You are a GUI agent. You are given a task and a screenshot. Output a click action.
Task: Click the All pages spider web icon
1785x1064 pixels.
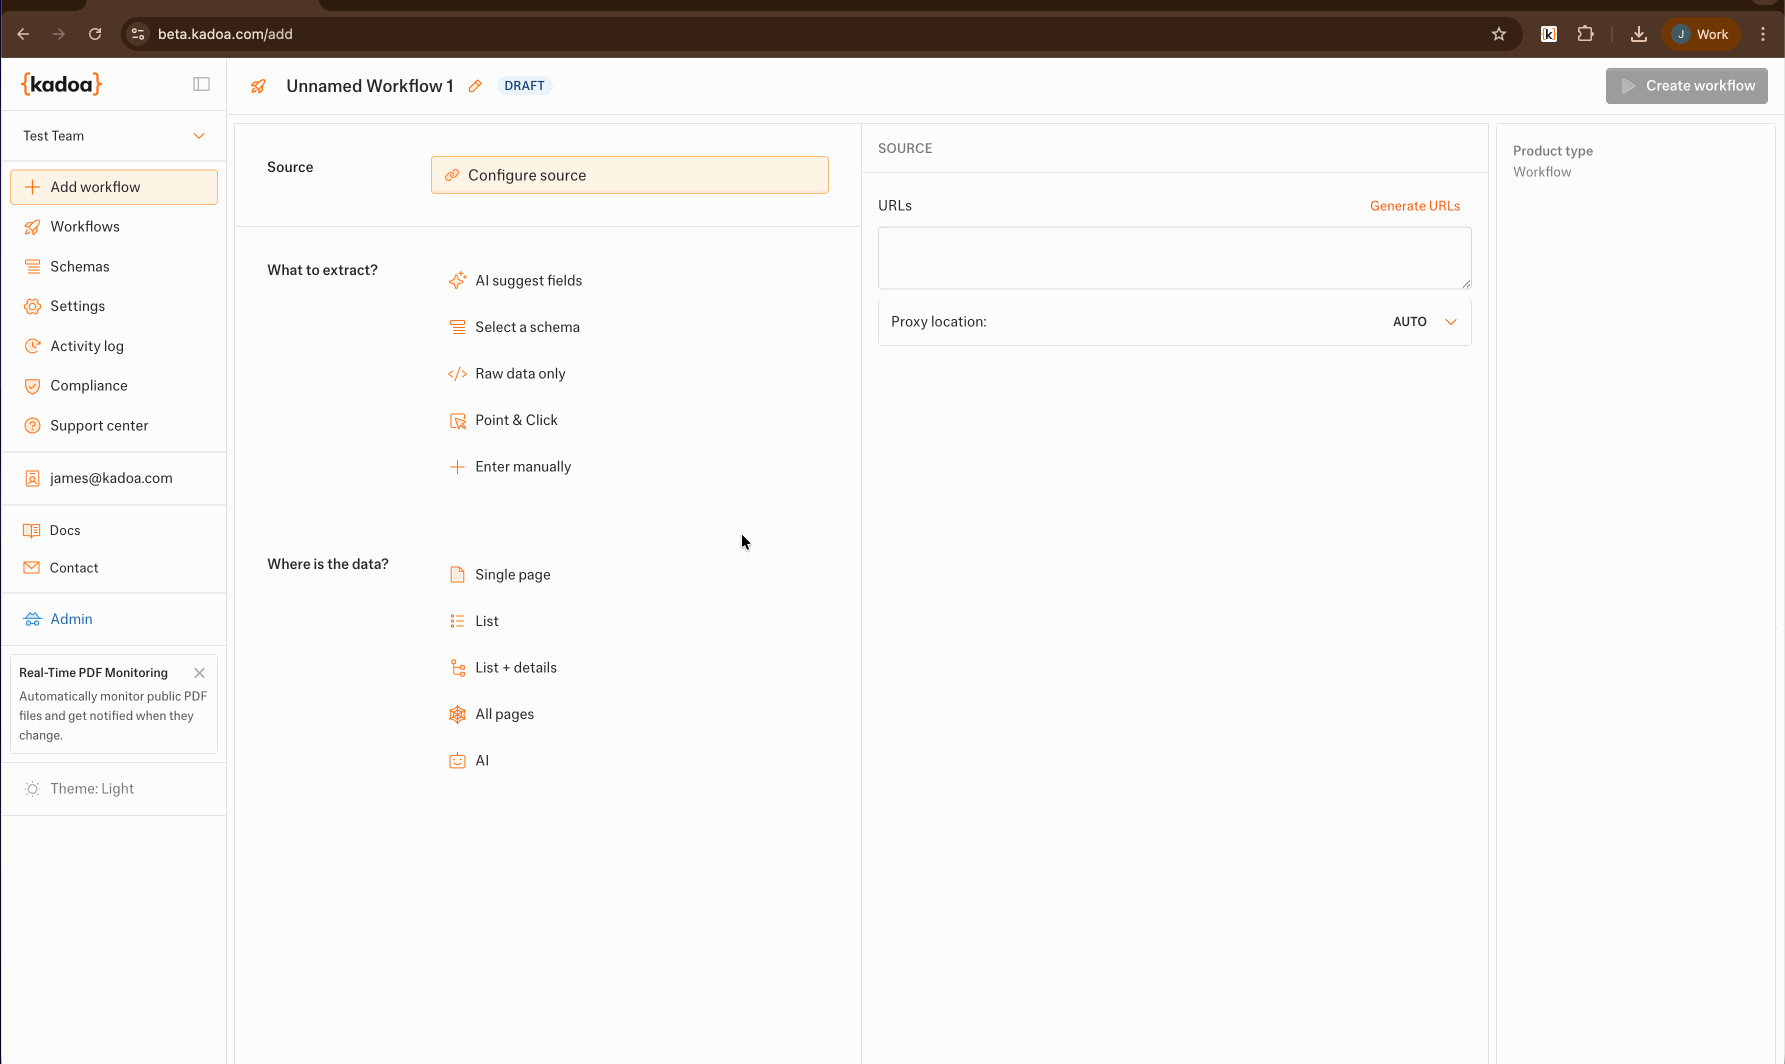coord(457,714)
